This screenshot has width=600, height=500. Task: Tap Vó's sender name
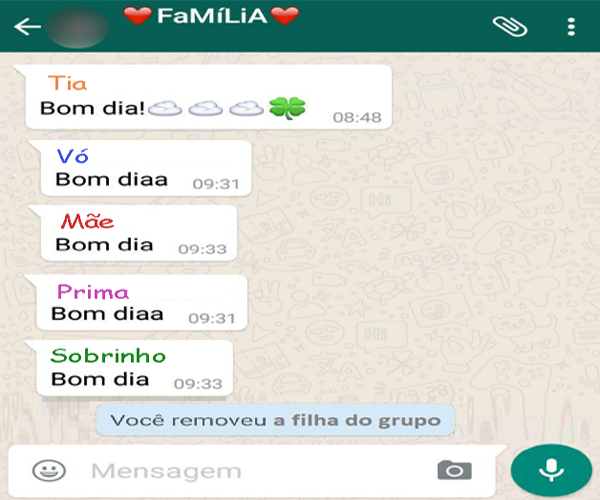(72, 156)
